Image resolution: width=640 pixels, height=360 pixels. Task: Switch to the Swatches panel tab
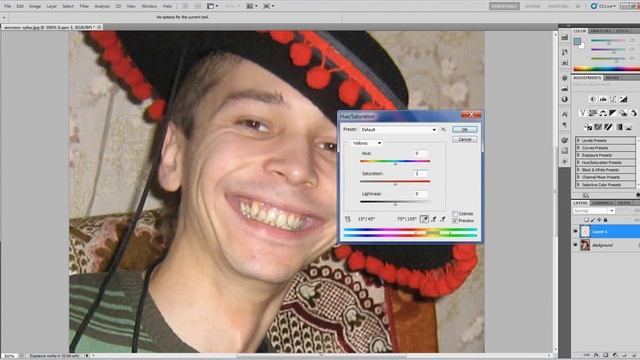click(x=600, y=31)
